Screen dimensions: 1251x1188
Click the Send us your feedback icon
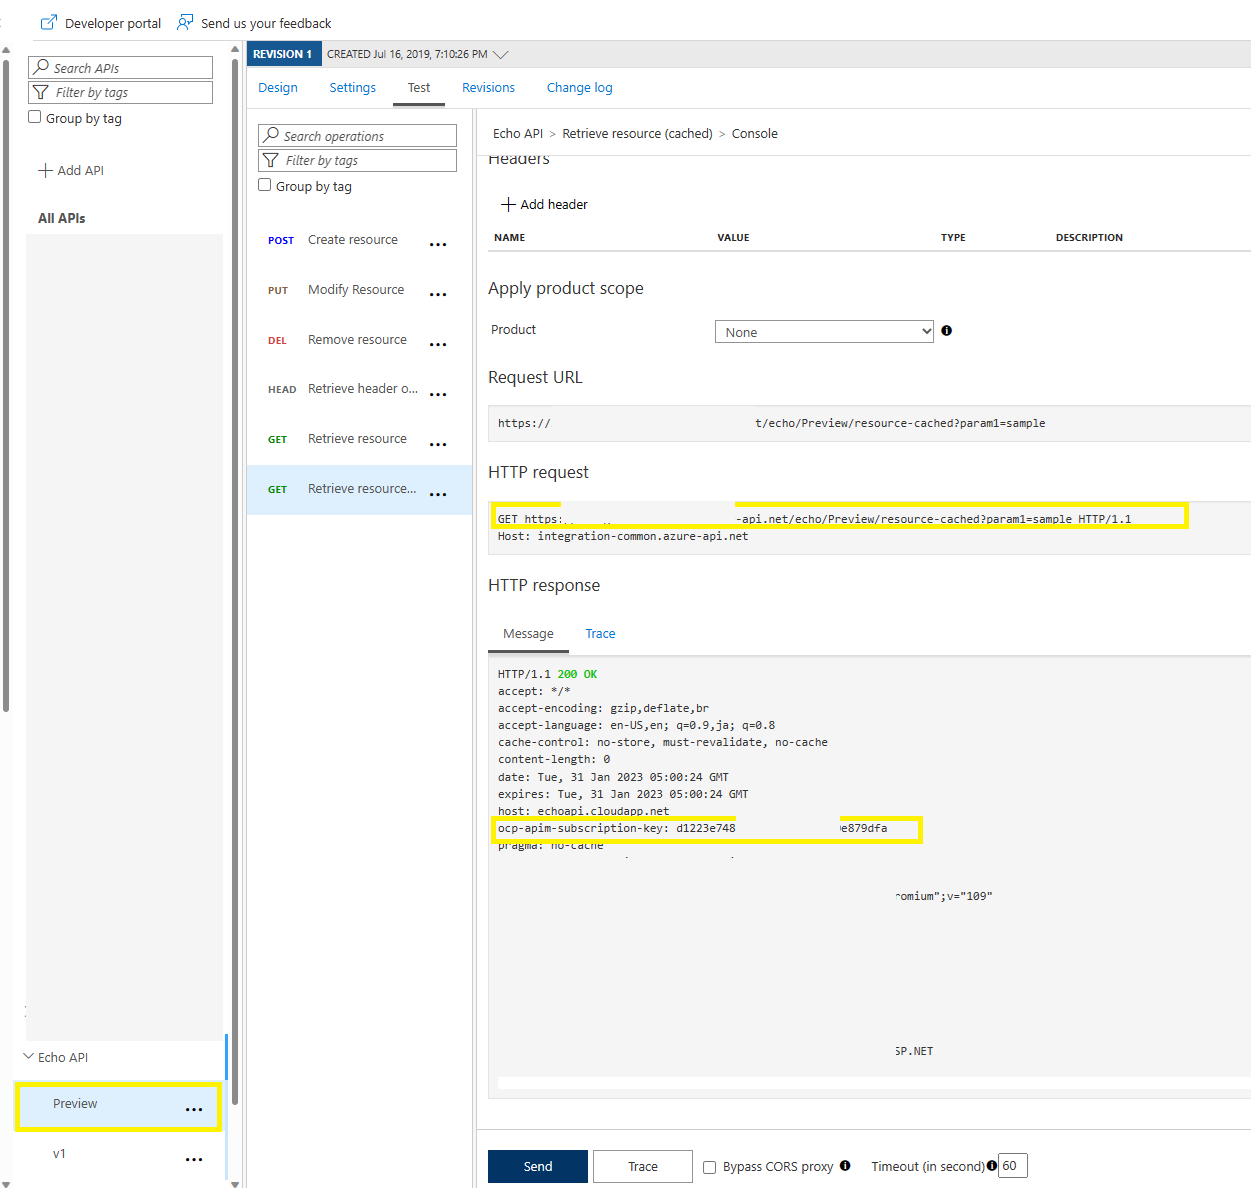pyautogui.click(x=185, y=22)
